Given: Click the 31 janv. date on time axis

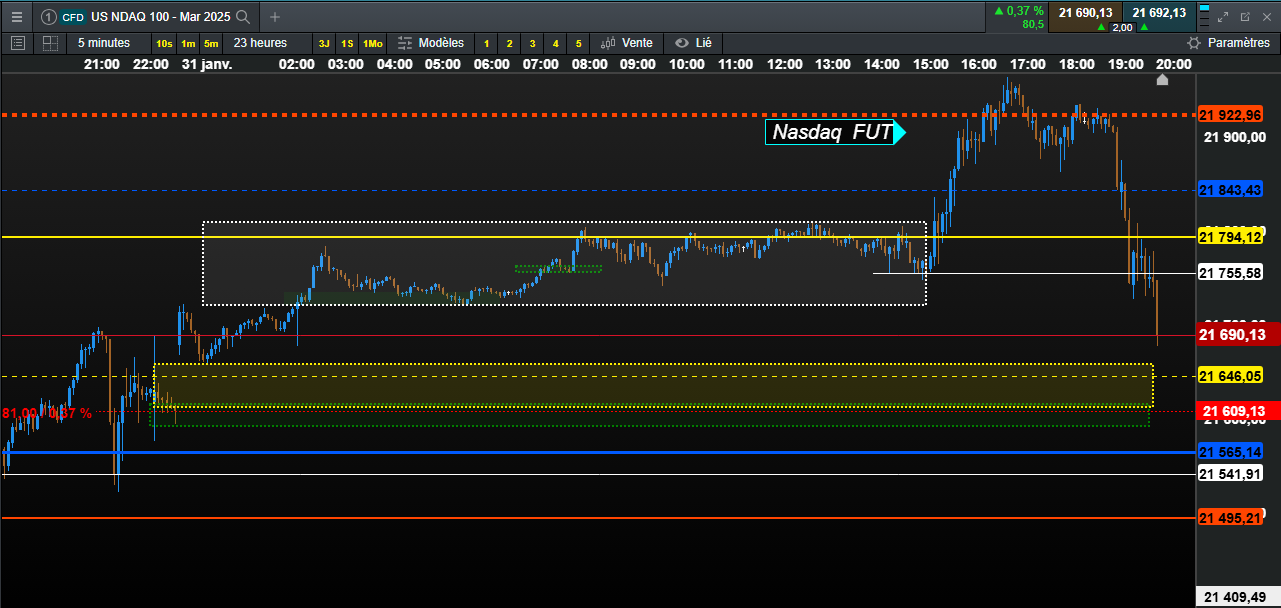Looking at the screenshot, I should click(207, 64).
